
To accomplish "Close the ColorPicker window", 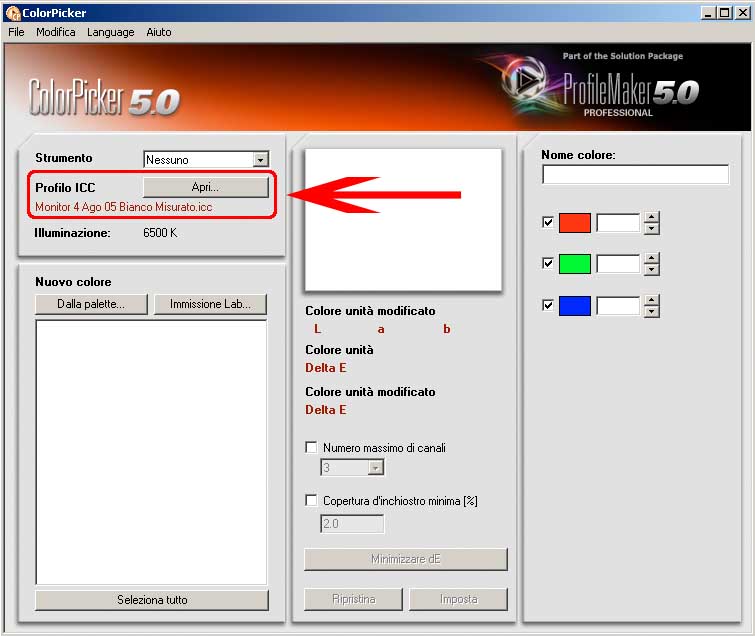I will click(x=743, y=13).
